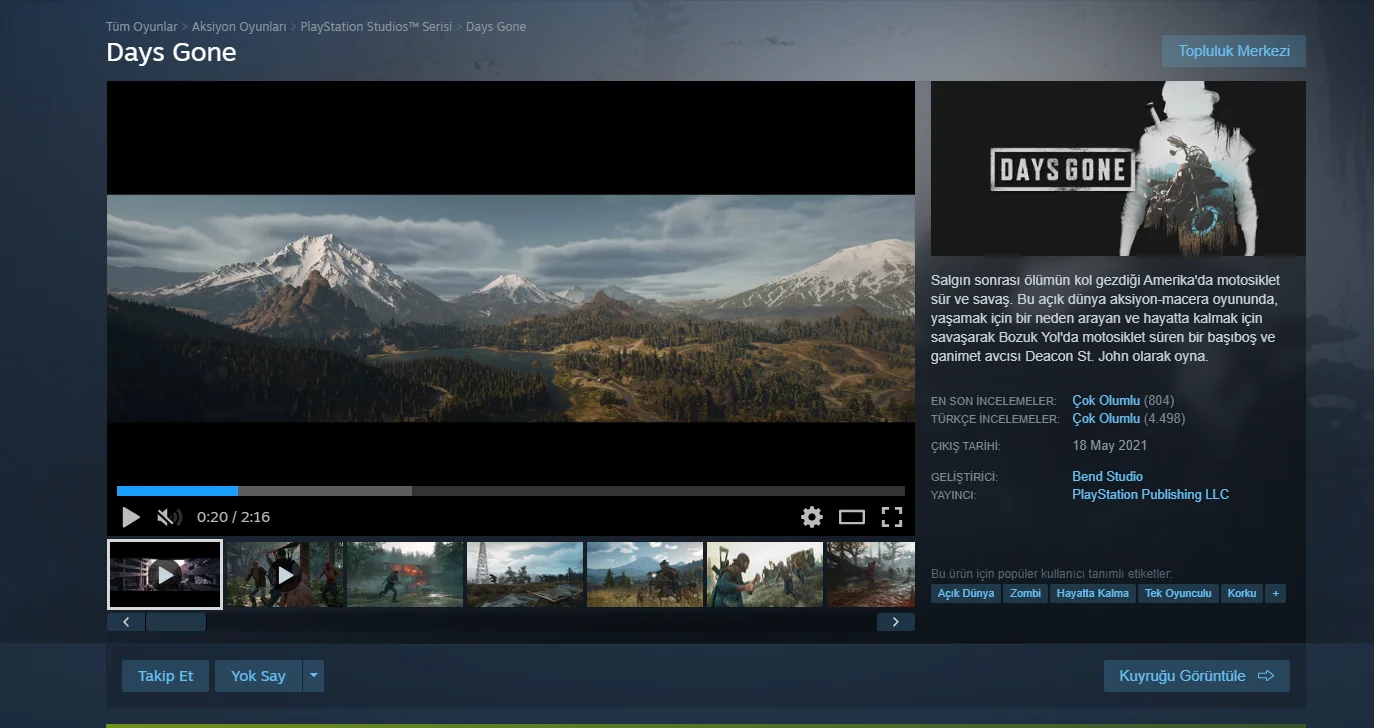Move thumbnail strip right with arrow
The image size is (1374, 728).
(x=896, y=622)
